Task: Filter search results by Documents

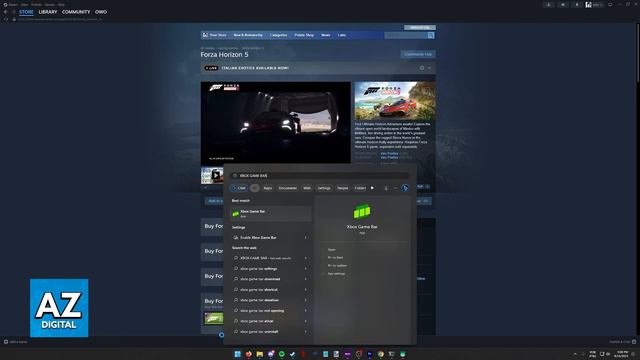Action: pos(288,188)
